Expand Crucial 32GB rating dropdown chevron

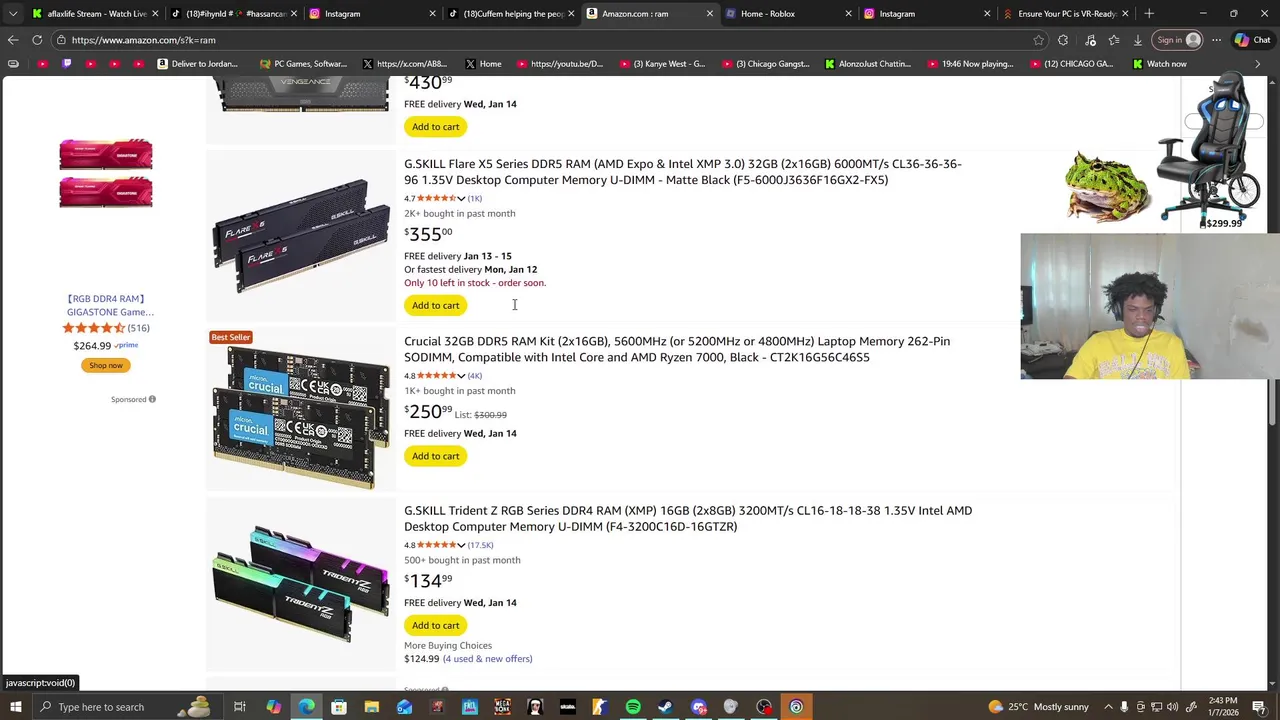(x=461, y=375)
